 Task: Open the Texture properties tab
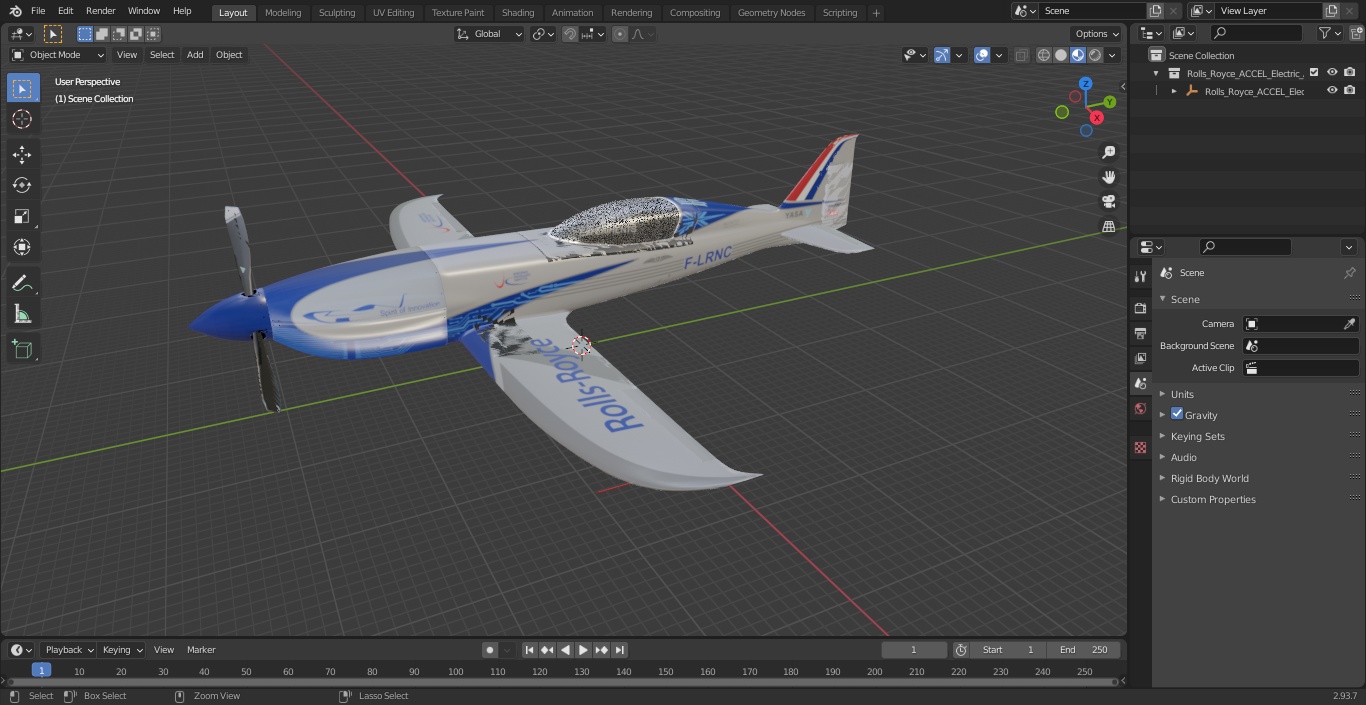[x=1140, y=447]
